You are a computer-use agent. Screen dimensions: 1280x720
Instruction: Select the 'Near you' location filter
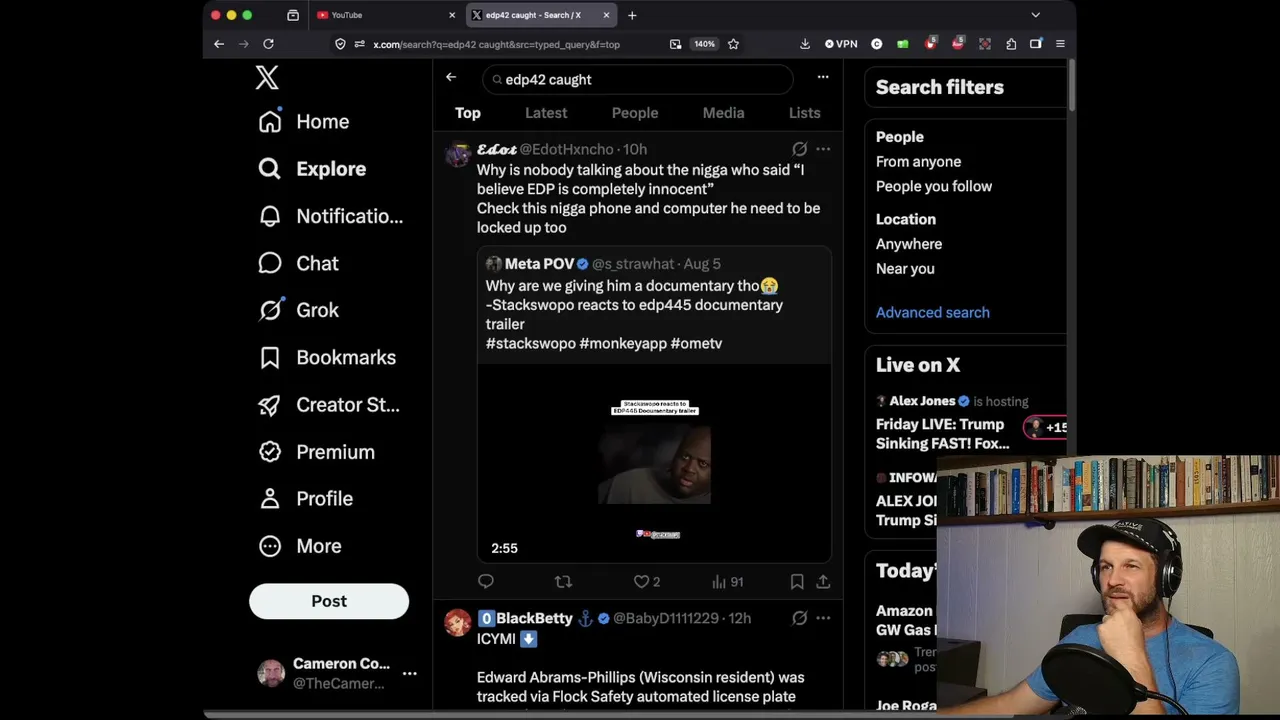905,268
